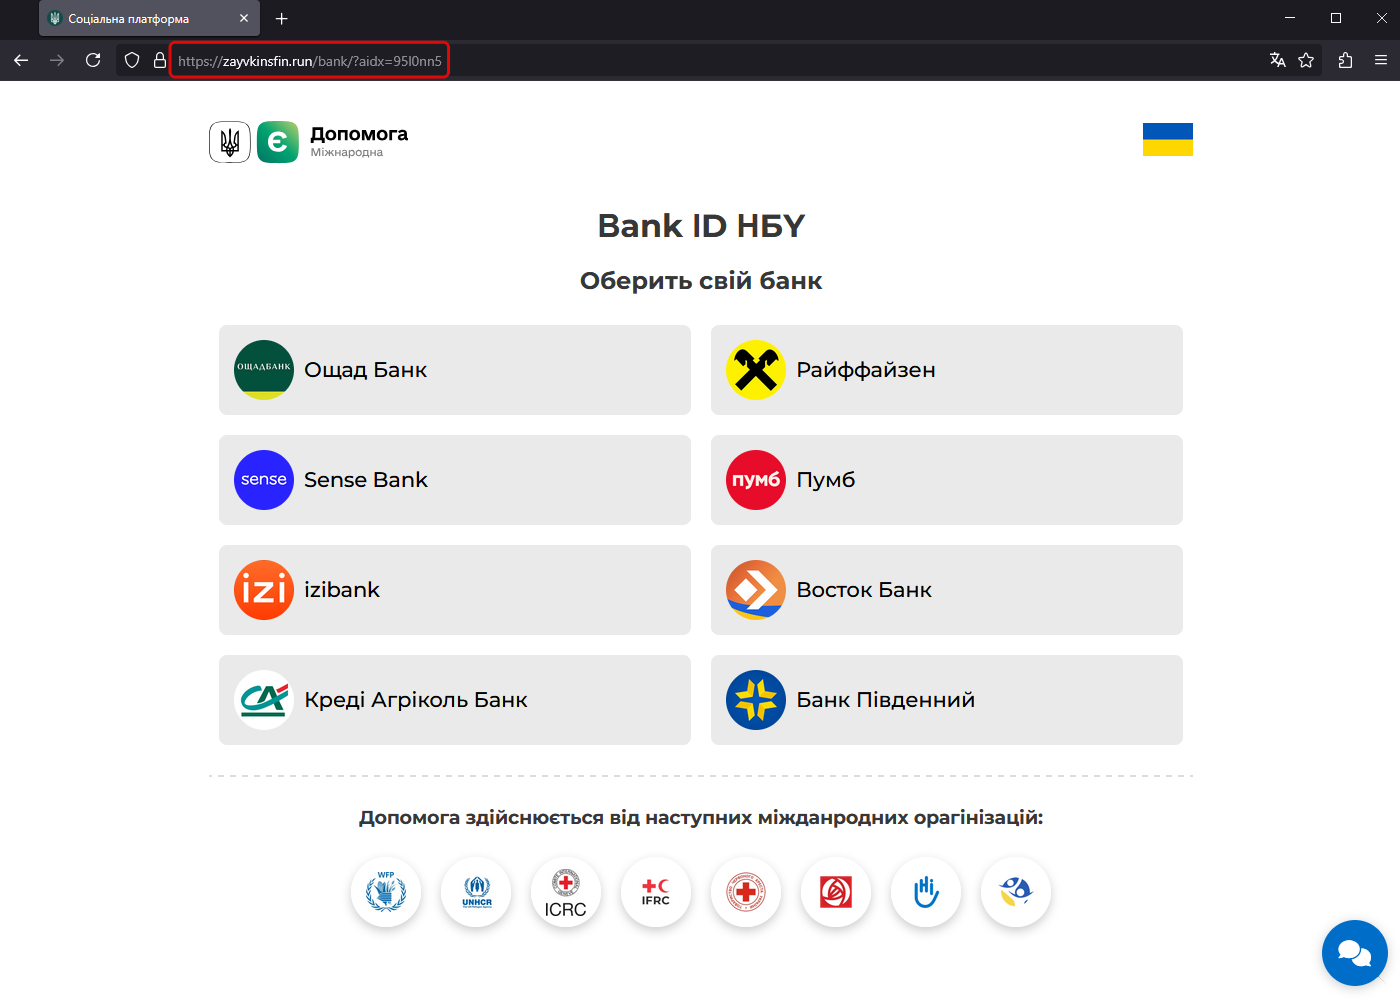
Task: Open the UNHCR organization icon
Action: coord(476,892)
